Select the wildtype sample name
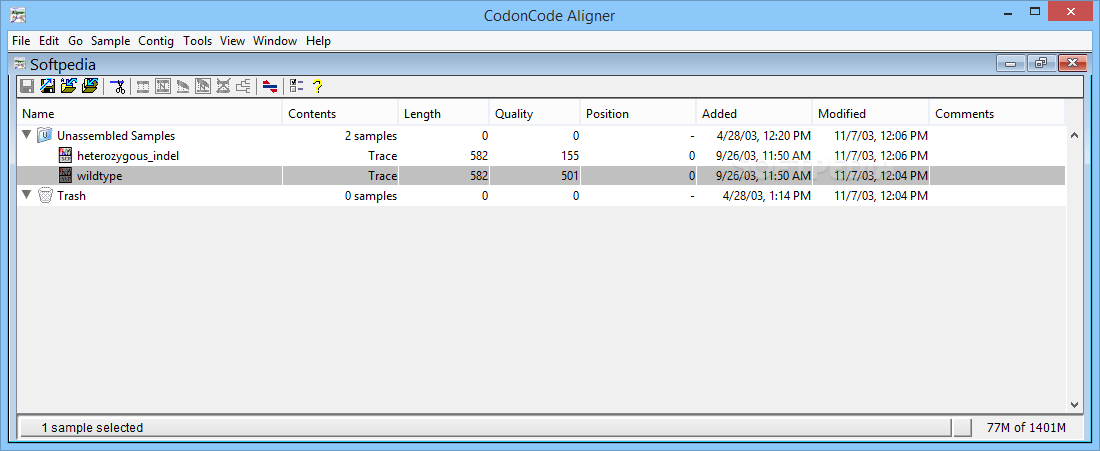The image size is (1100, 451). 100,176
